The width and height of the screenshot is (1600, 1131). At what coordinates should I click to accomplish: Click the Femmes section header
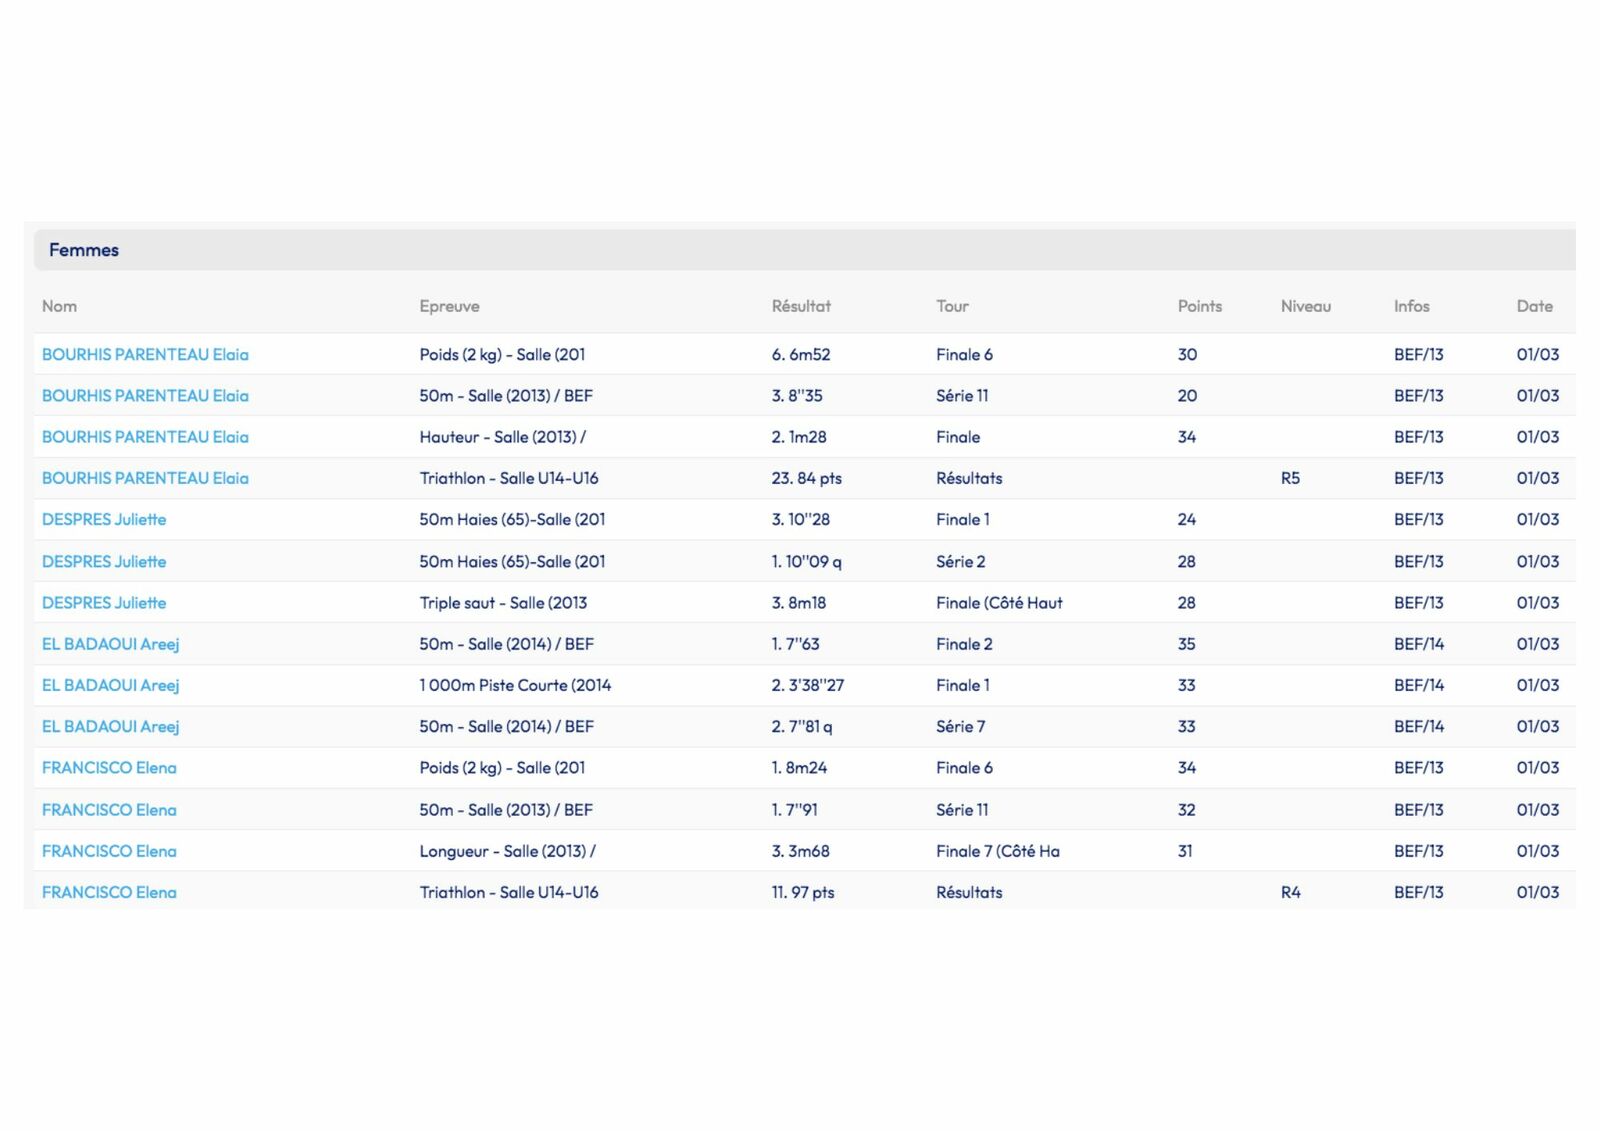coord(84,250)
